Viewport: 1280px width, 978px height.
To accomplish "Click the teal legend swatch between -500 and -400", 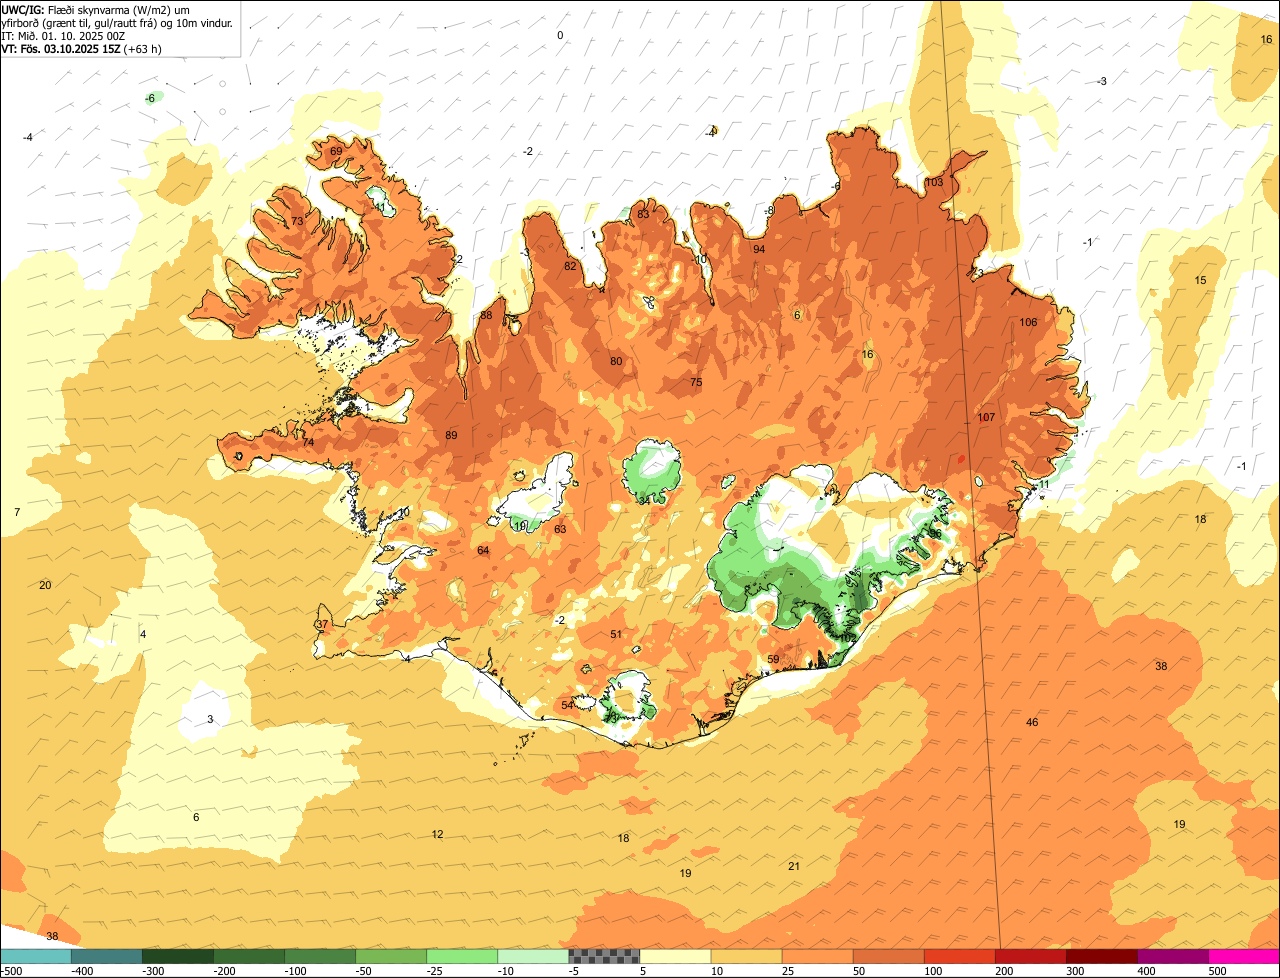I will point(36,956).
